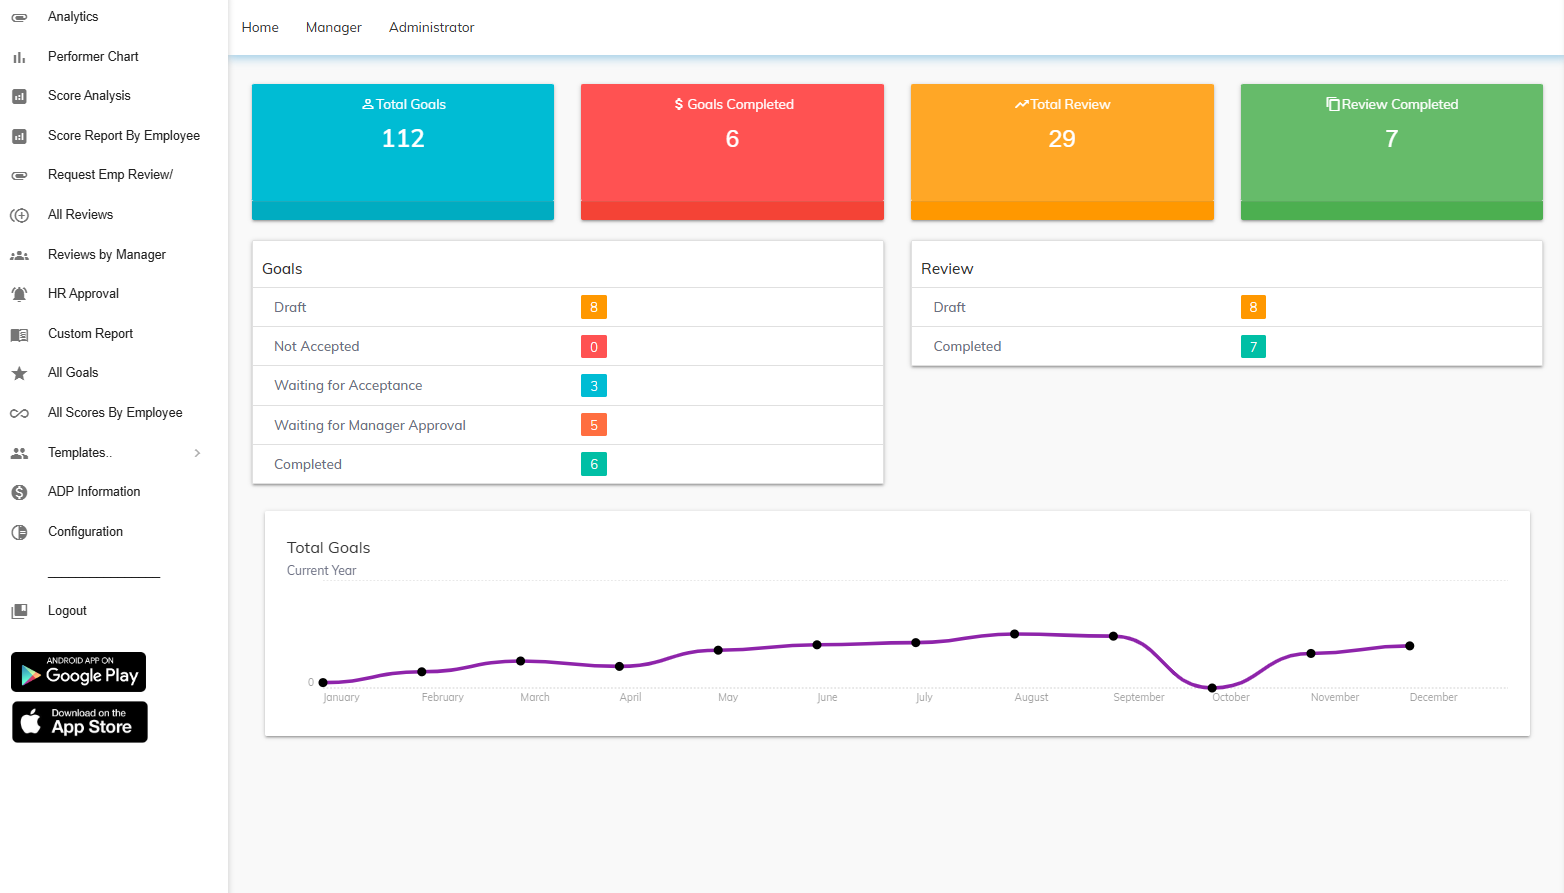1564x893 pixels.
Task: Click the Waiting for Manager Approval badge 5
Action: click(594, 425)
